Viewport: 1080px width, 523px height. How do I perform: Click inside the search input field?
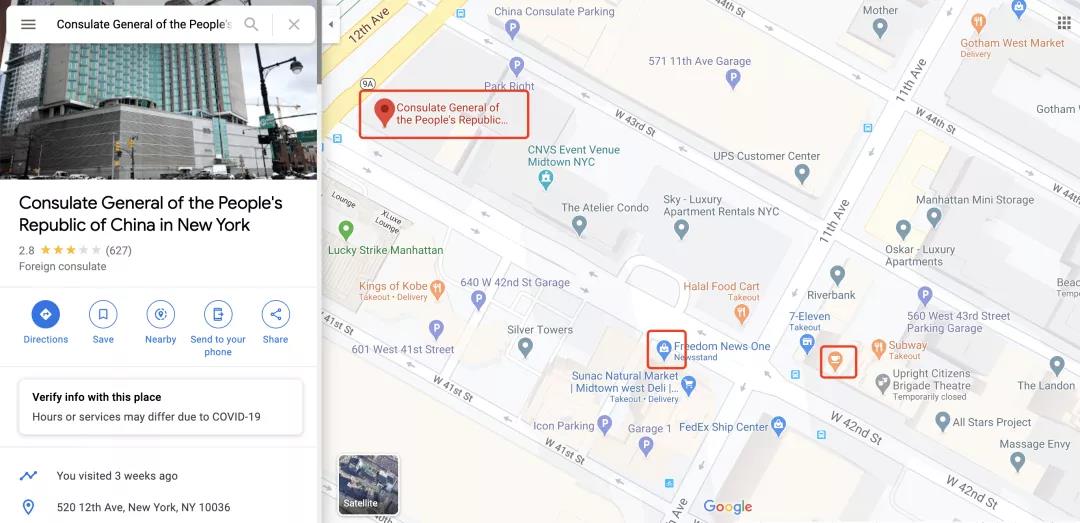point(144,24)
